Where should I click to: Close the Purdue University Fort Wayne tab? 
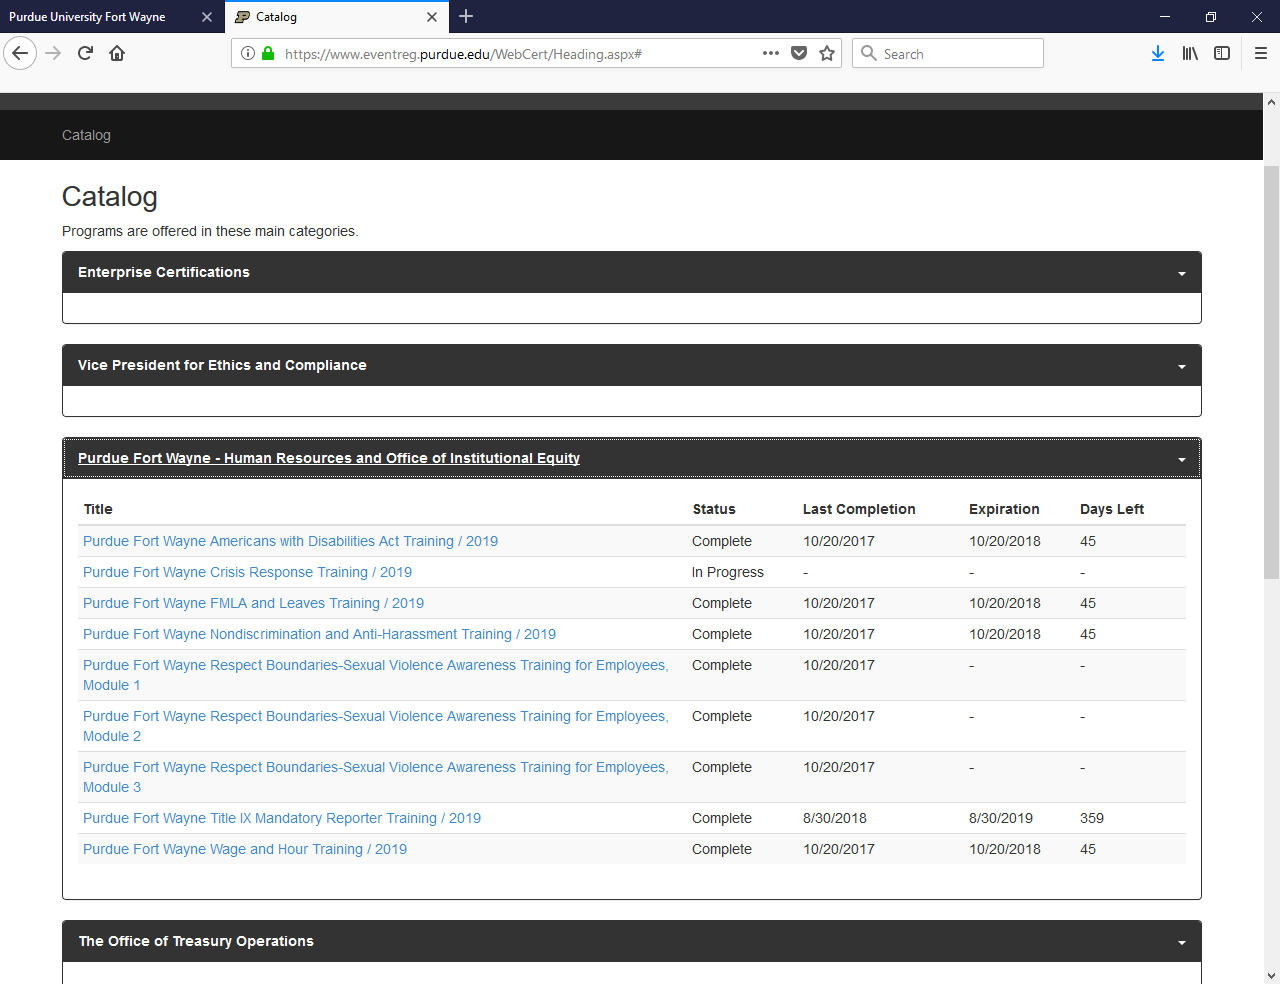click(x=207, y=17)
